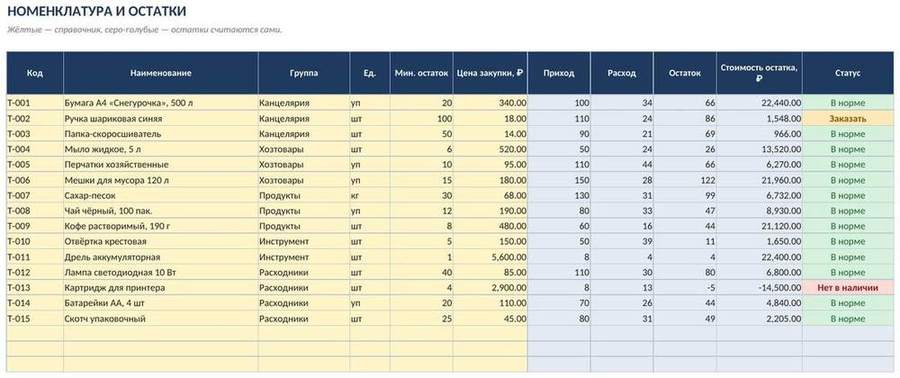Select the Цена закупки column header
900x378 pixels.
(x=490, y=73)
